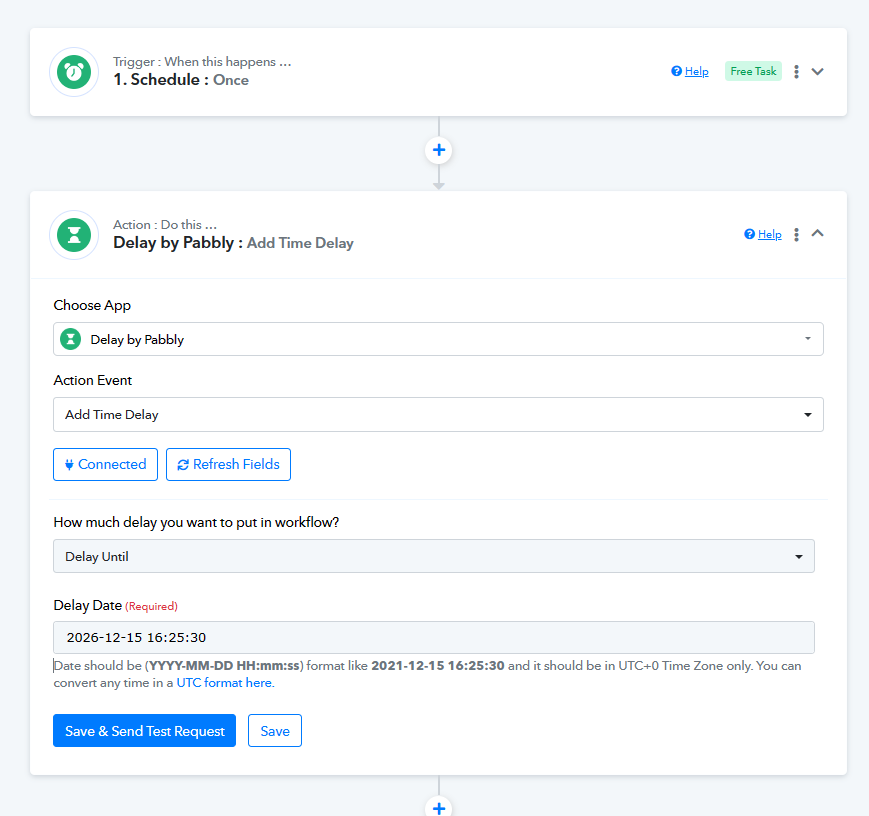The image size is (869, 816).
Task: Click the caret arrow in Choose App field
Action: (x=807, y=339)
